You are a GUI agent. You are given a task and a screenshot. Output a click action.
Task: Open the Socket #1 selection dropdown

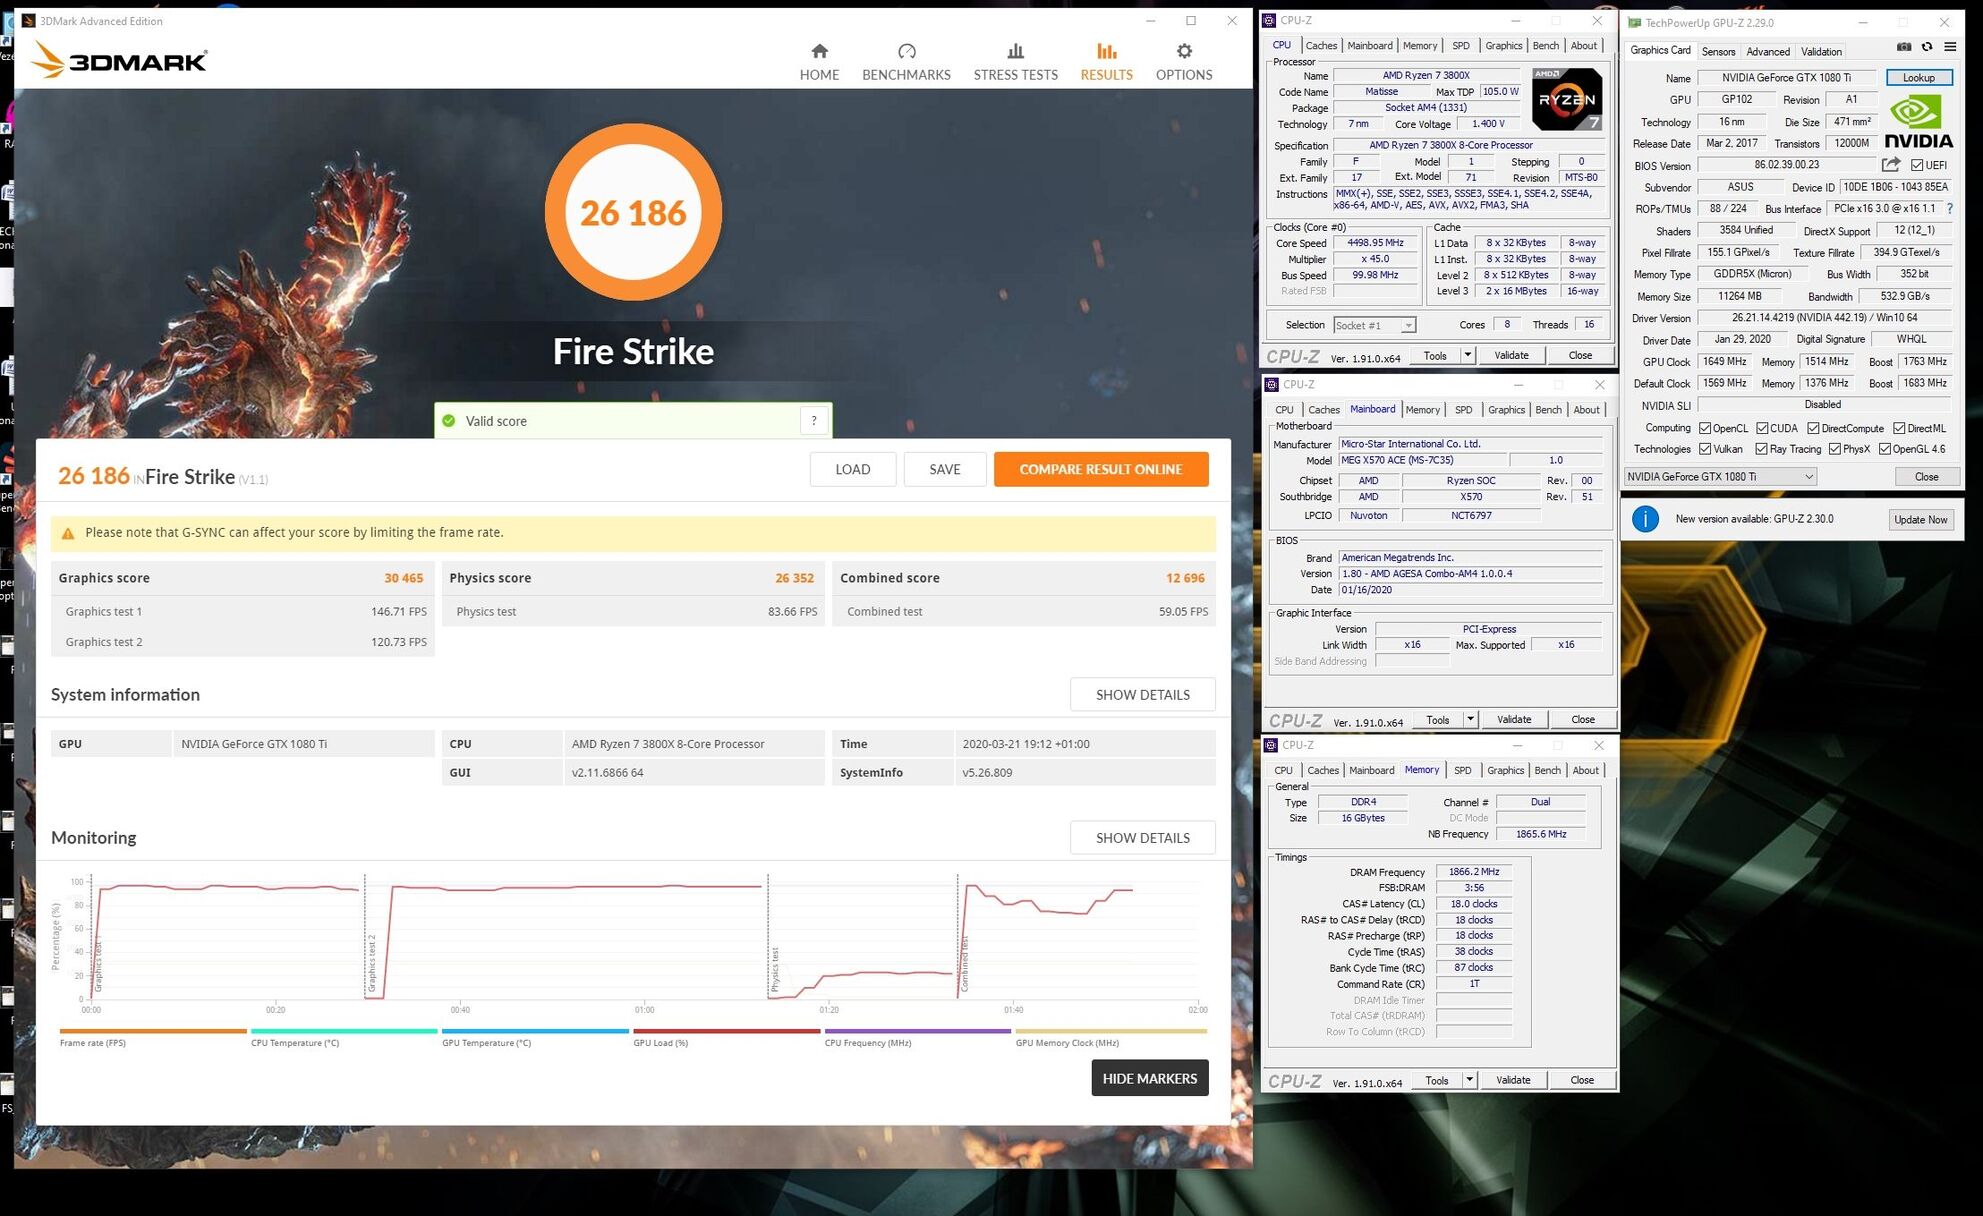(1374, 325)
